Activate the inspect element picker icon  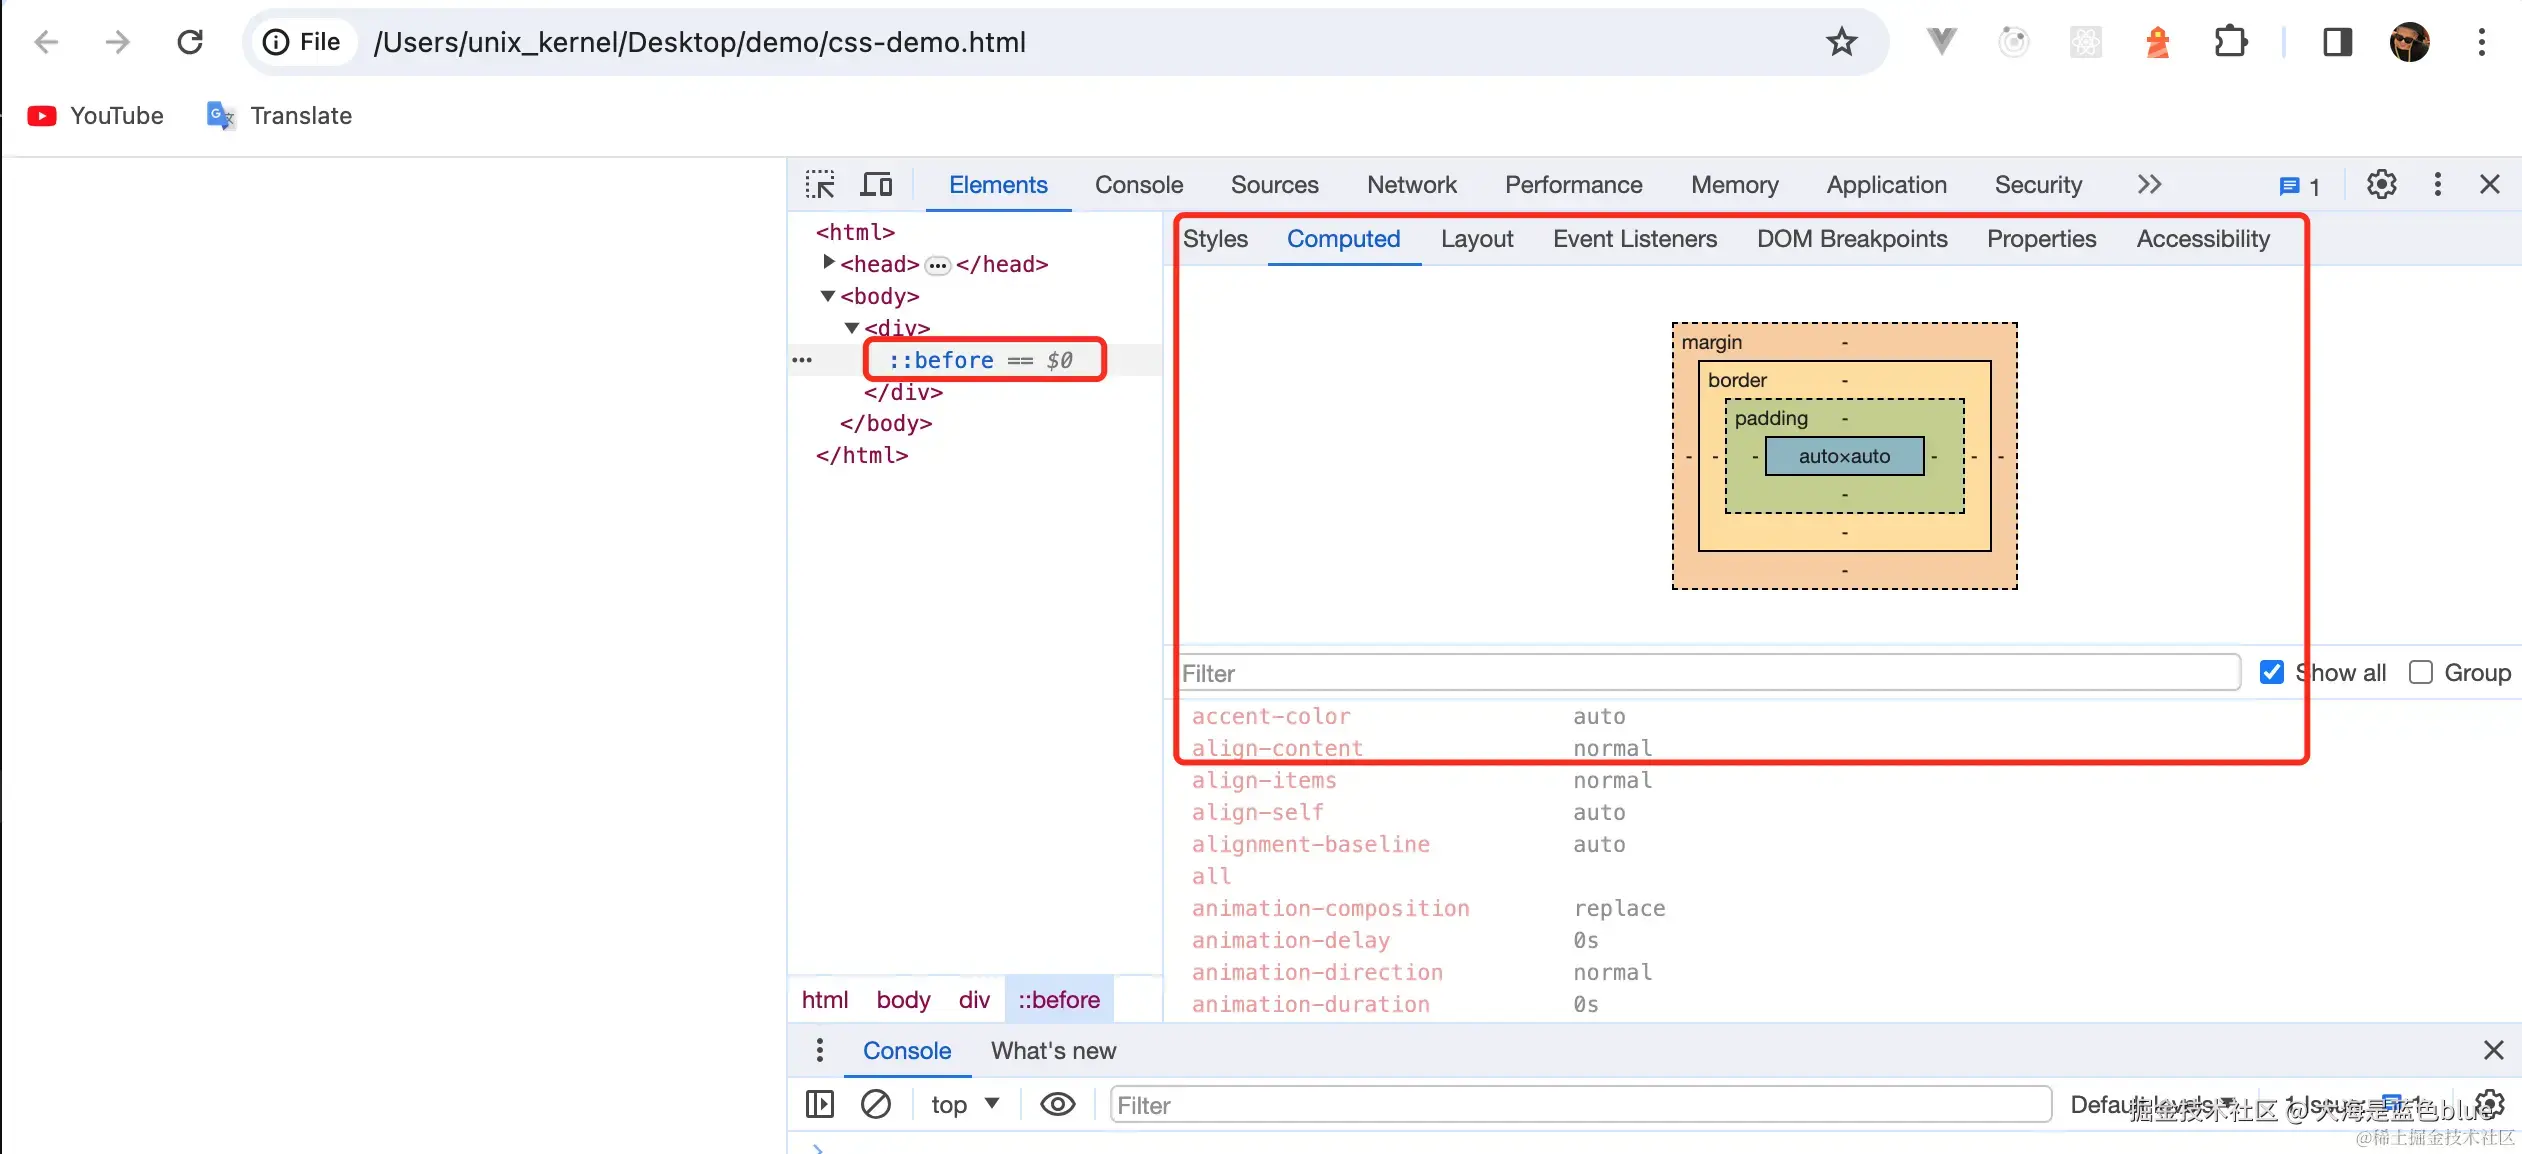(x=820, y=185)
